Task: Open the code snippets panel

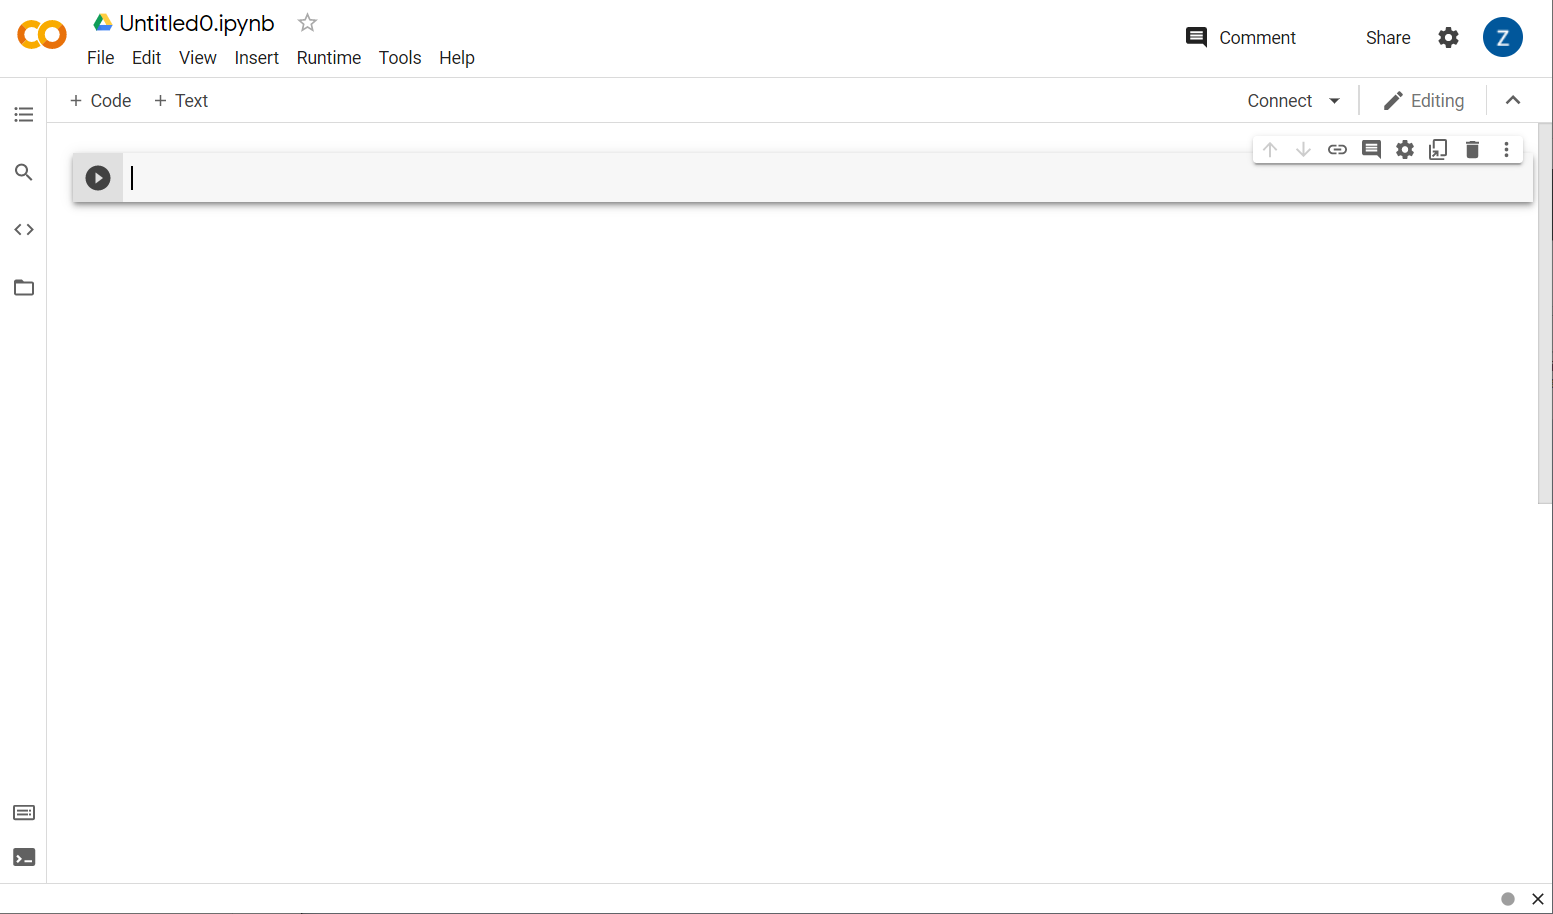Action: 24,230
